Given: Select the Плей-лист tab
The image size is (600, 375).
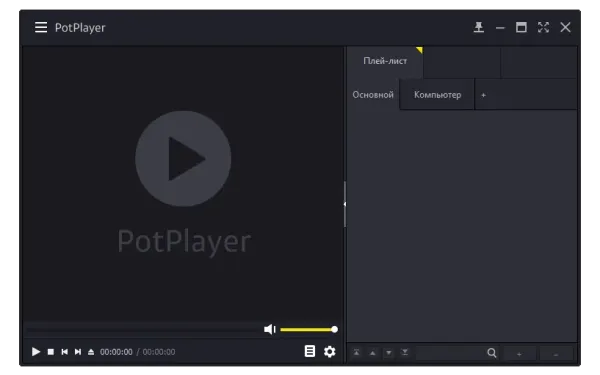Looking at the screenshot, I should pos(385,61).
